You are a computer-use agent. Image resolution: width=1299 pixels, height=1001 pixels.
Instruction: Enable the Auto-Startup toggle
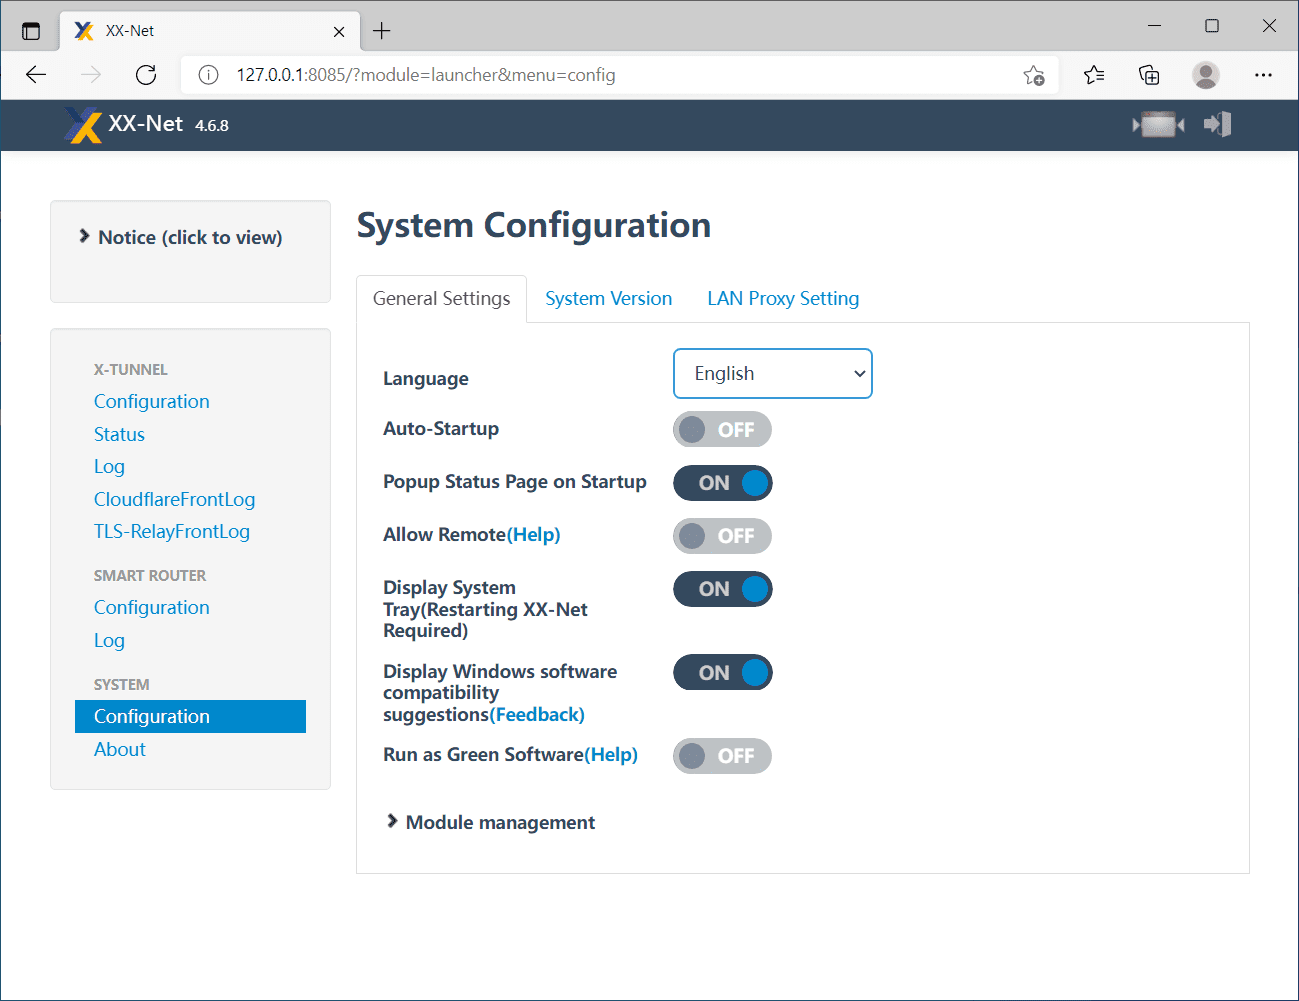click(x=722, y=430)
